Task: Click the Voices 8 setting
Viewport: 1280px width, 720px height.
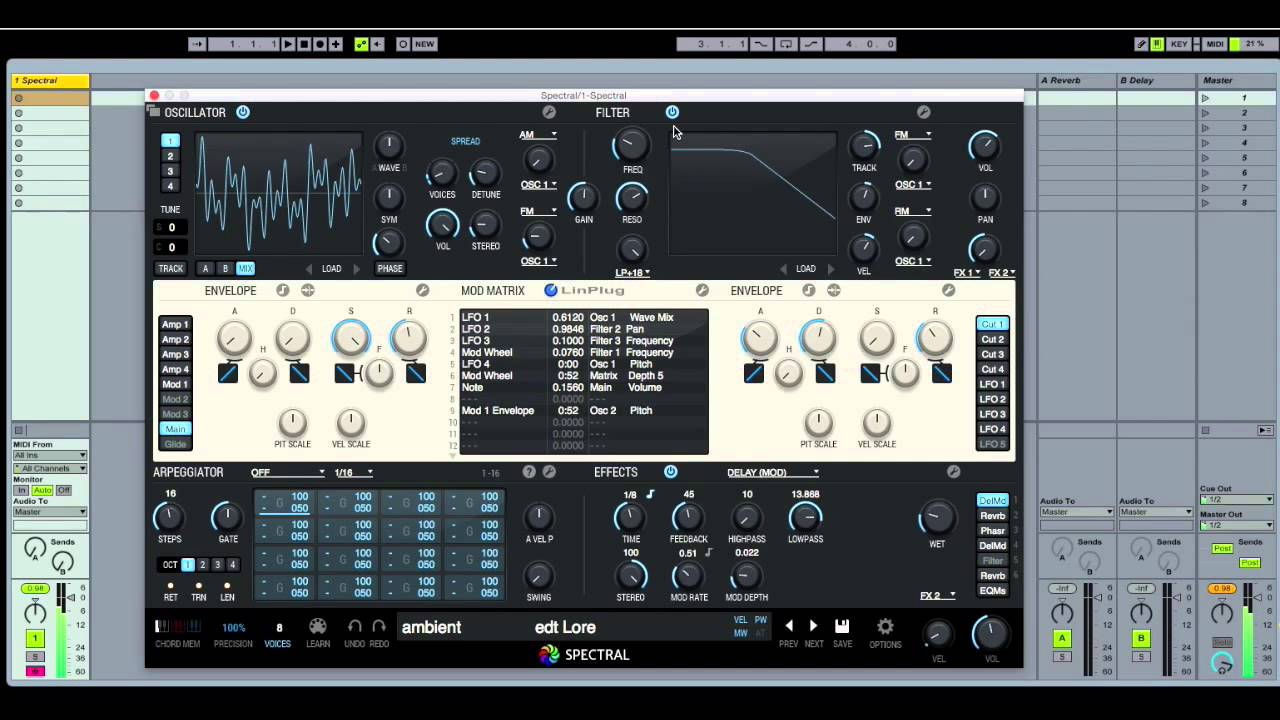Action: tap(278, 628)
